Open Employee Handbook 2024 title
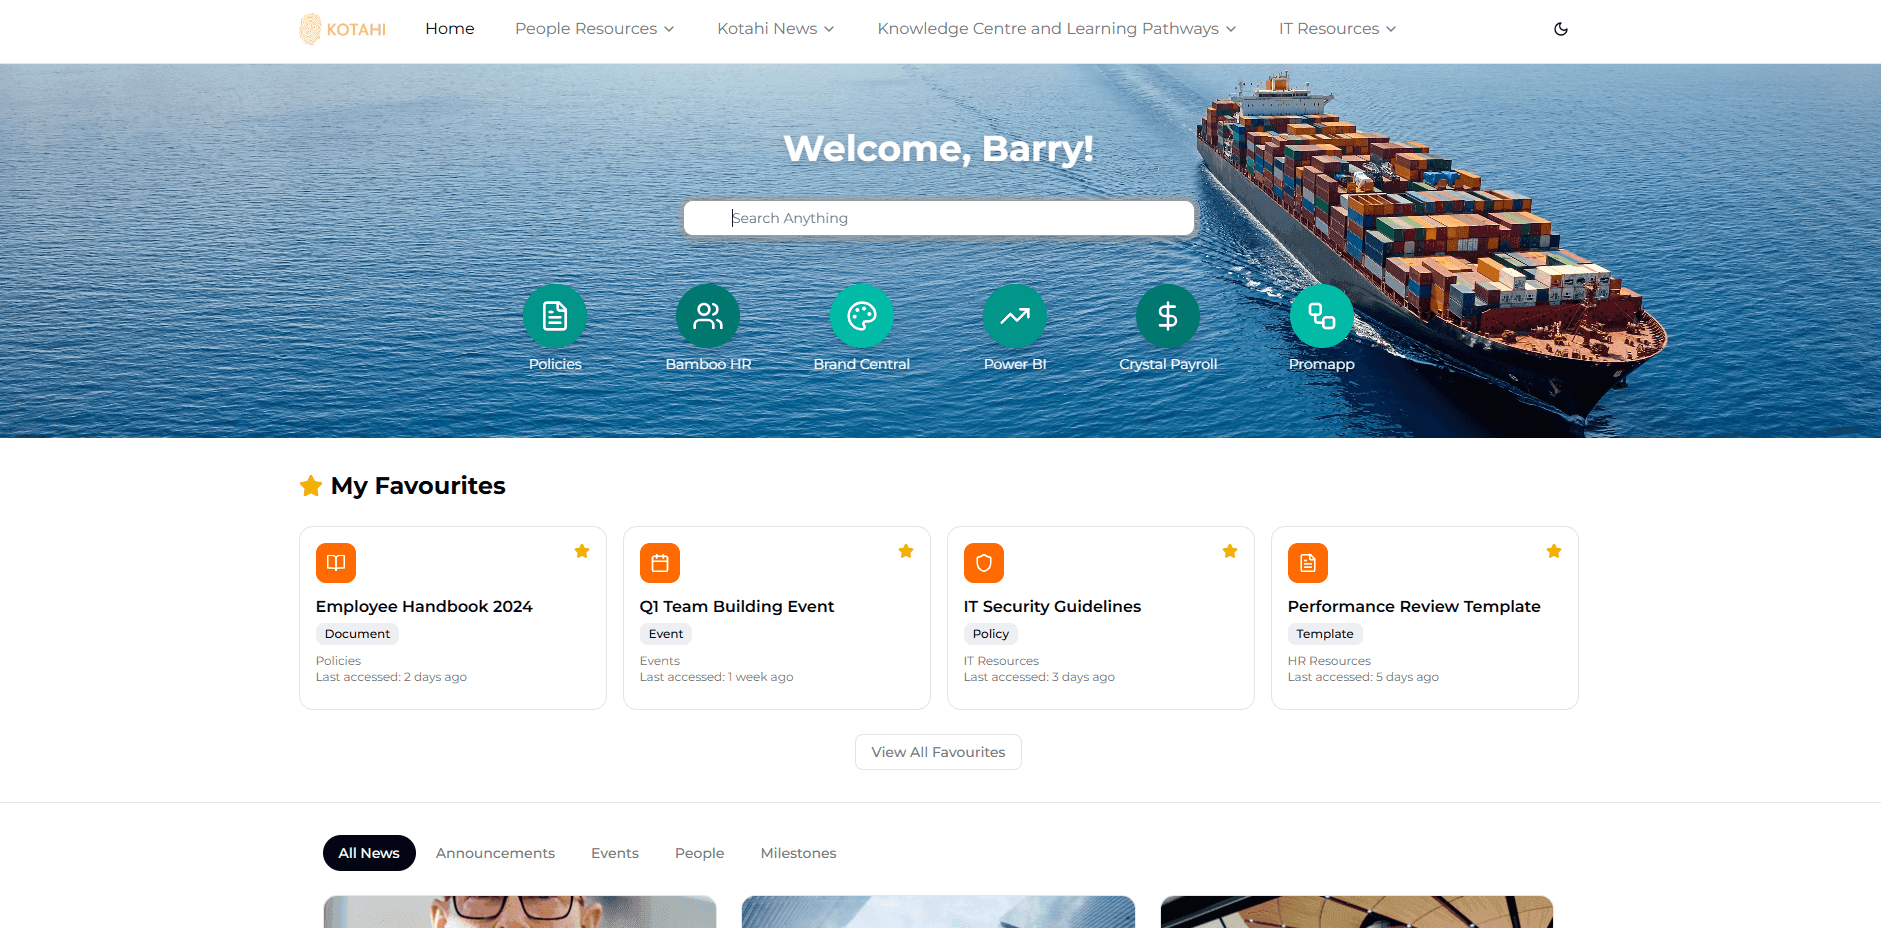The width and height of the screenshot is (1881, 928). click(x=424, y=607)
